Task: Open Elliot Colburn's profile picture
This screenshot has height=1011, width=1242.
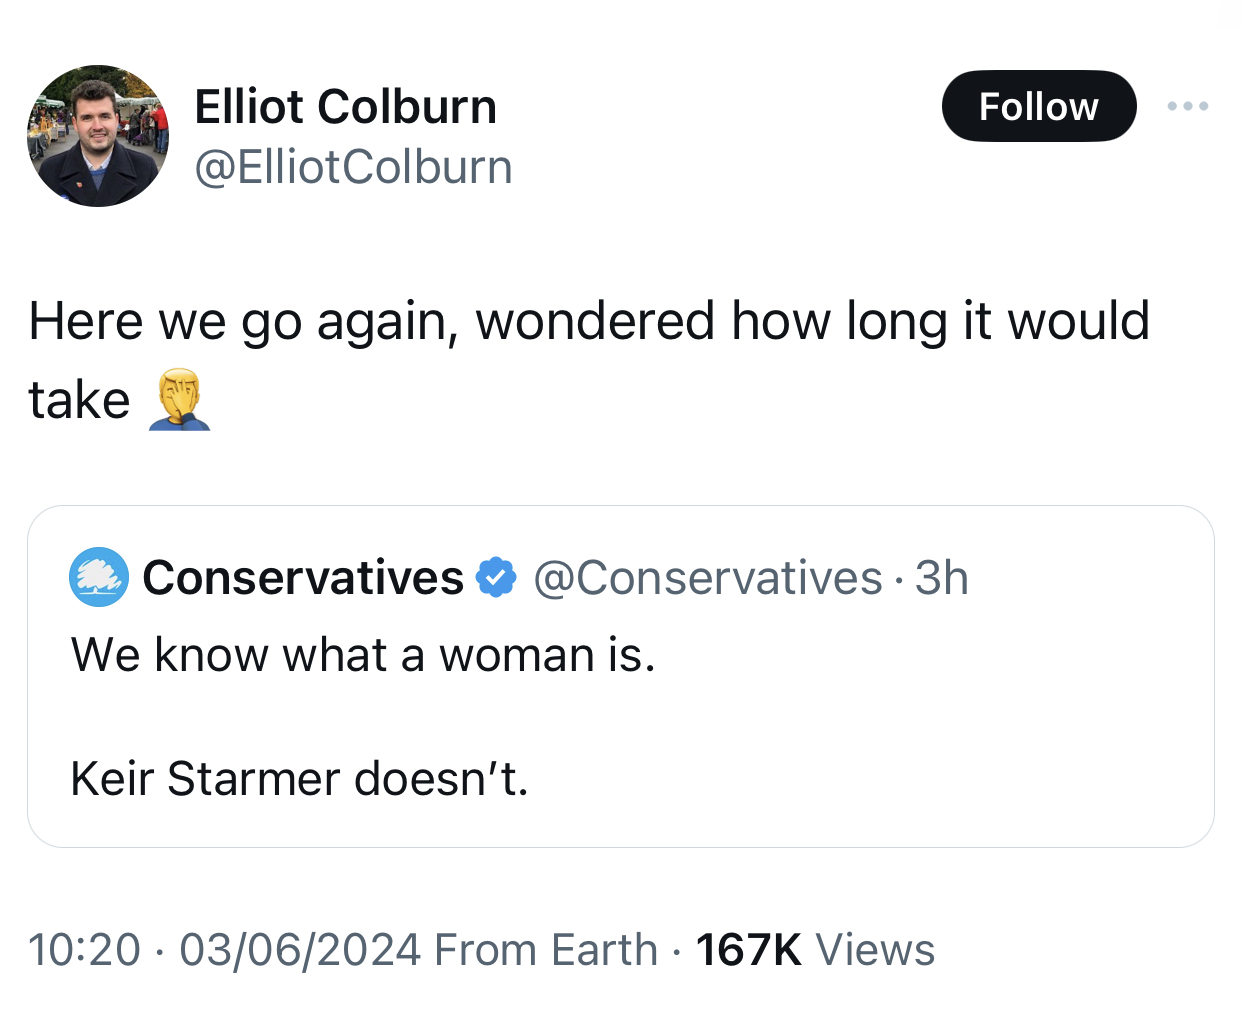Action: (x=98, y=136)
